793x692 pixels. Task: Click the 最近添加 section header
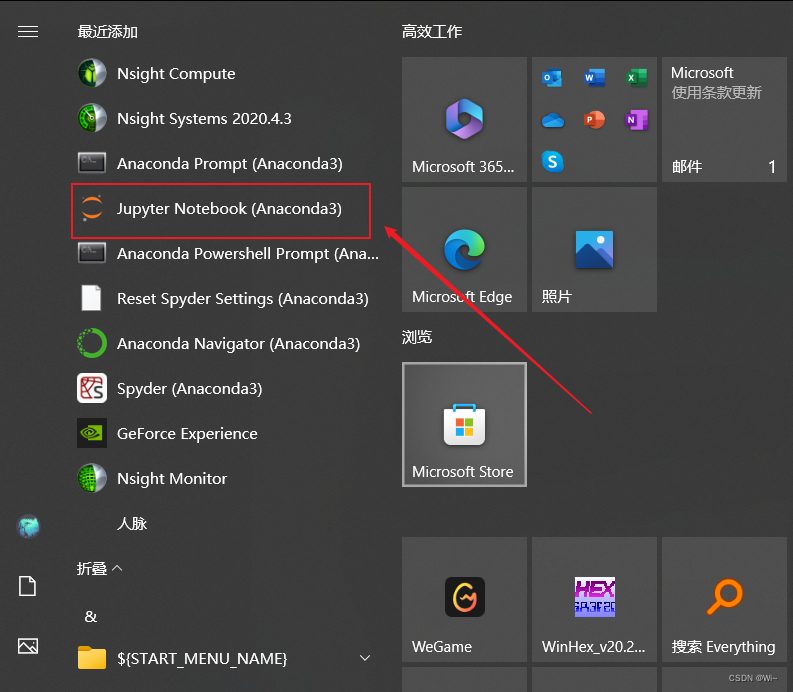point(108,32)
